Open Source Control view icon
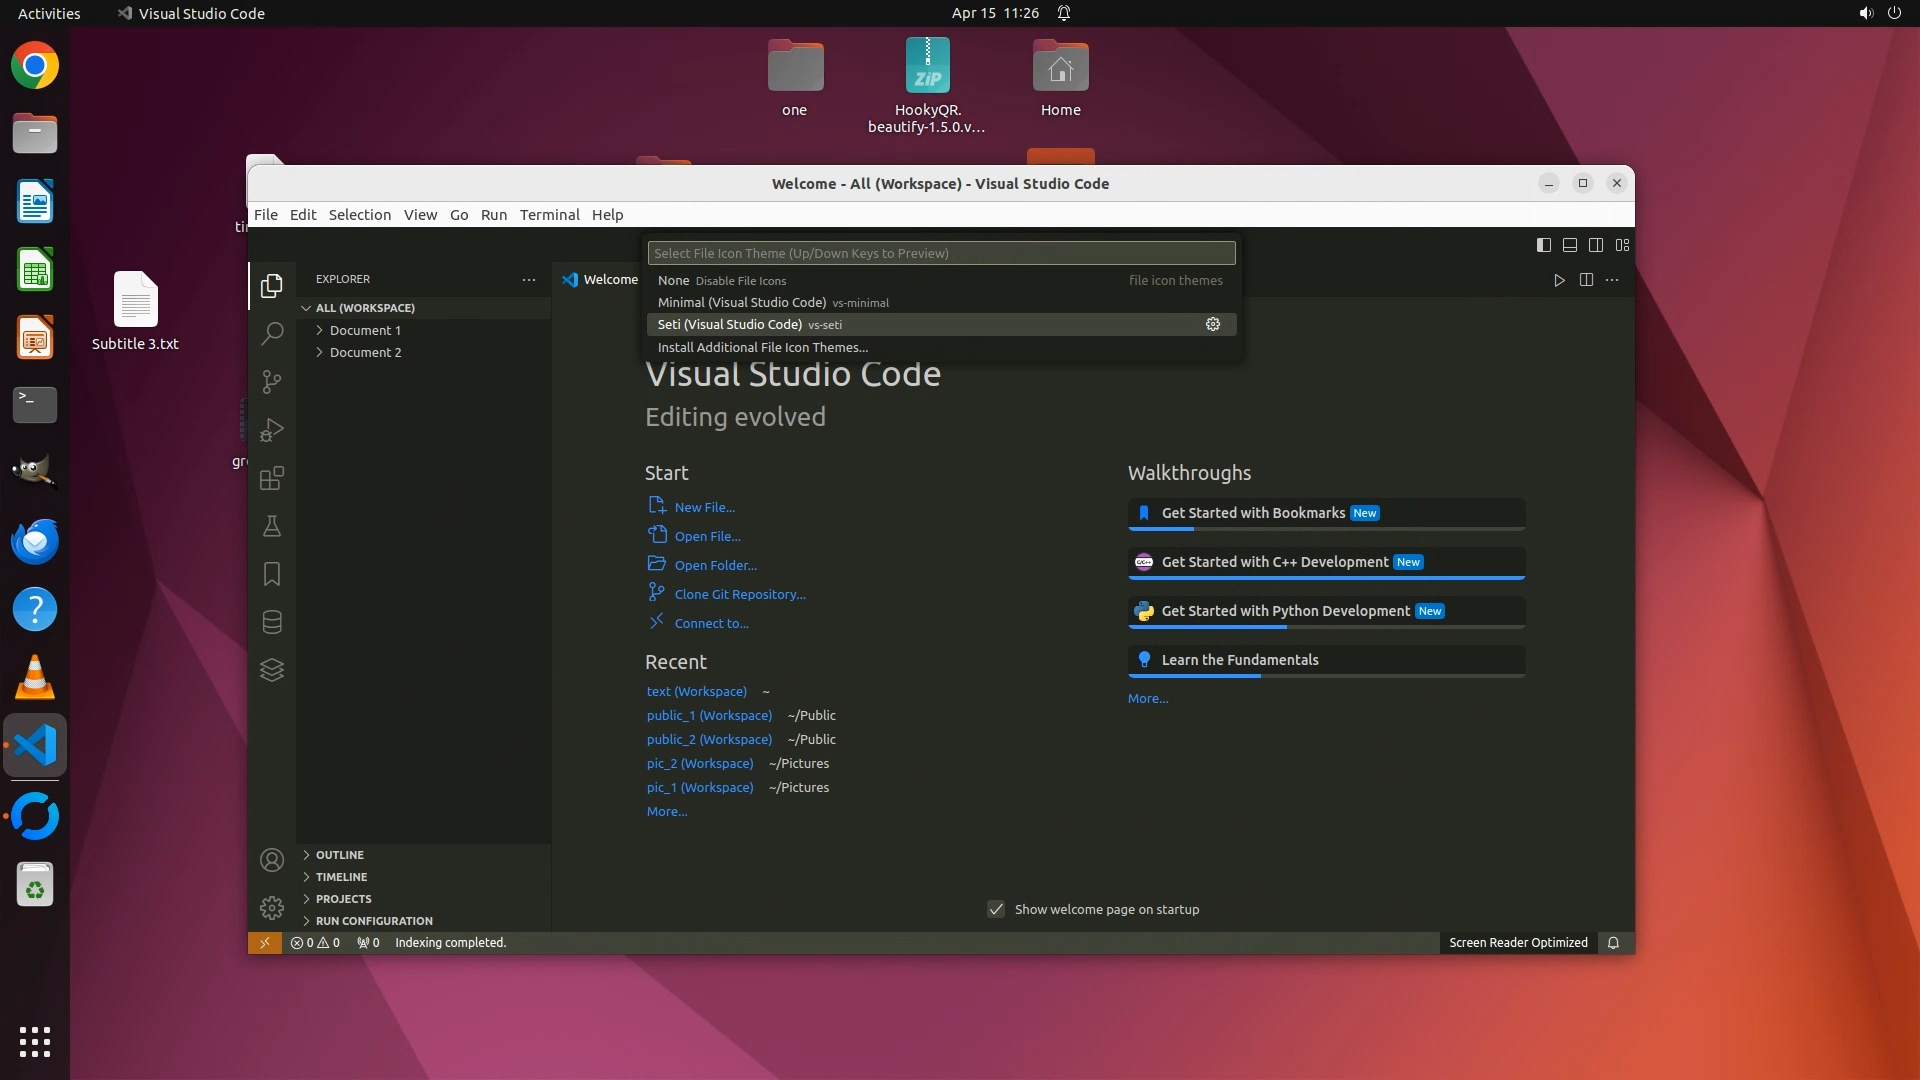The width and height of the screenshot is (1920, 1080). click(272, 381)
